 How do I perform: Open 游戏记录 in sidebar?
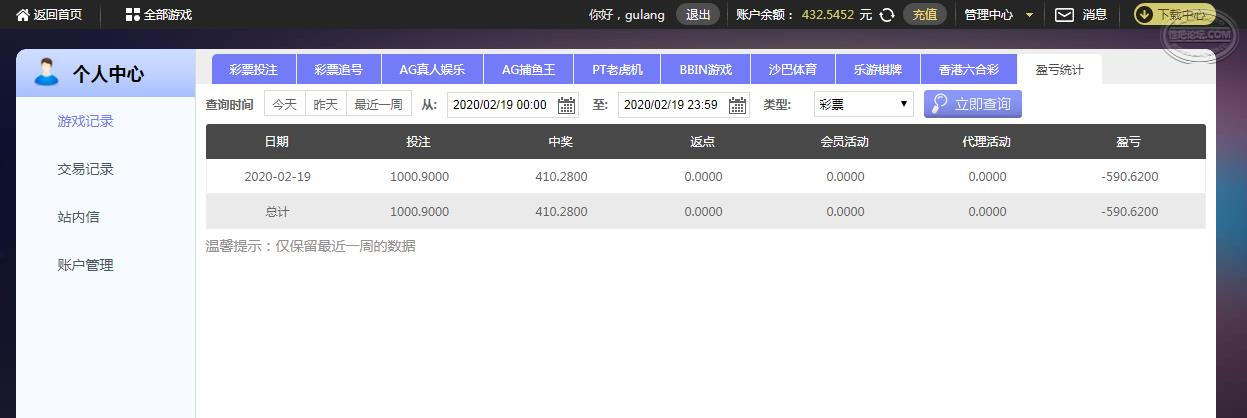(x=86, y=121)
